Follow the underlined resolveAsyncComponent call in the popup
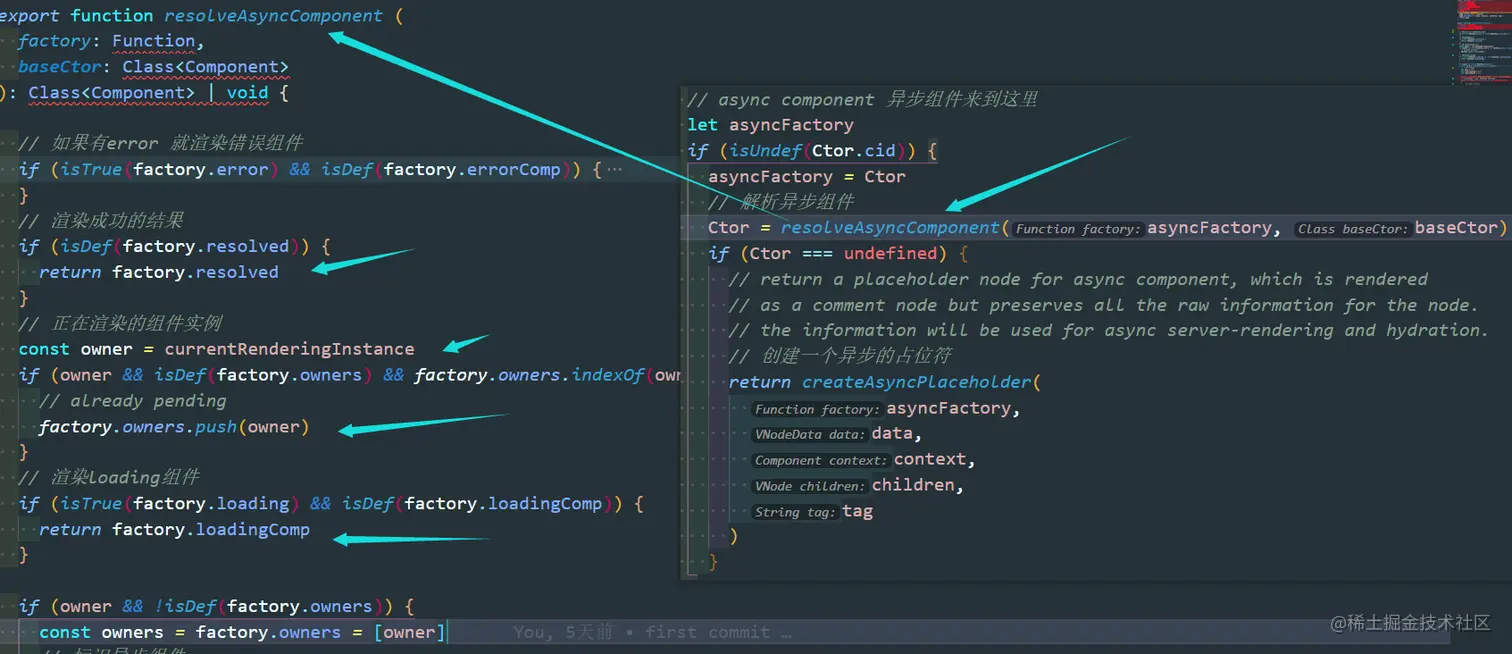1512x654 pixels. click(890, 228)
